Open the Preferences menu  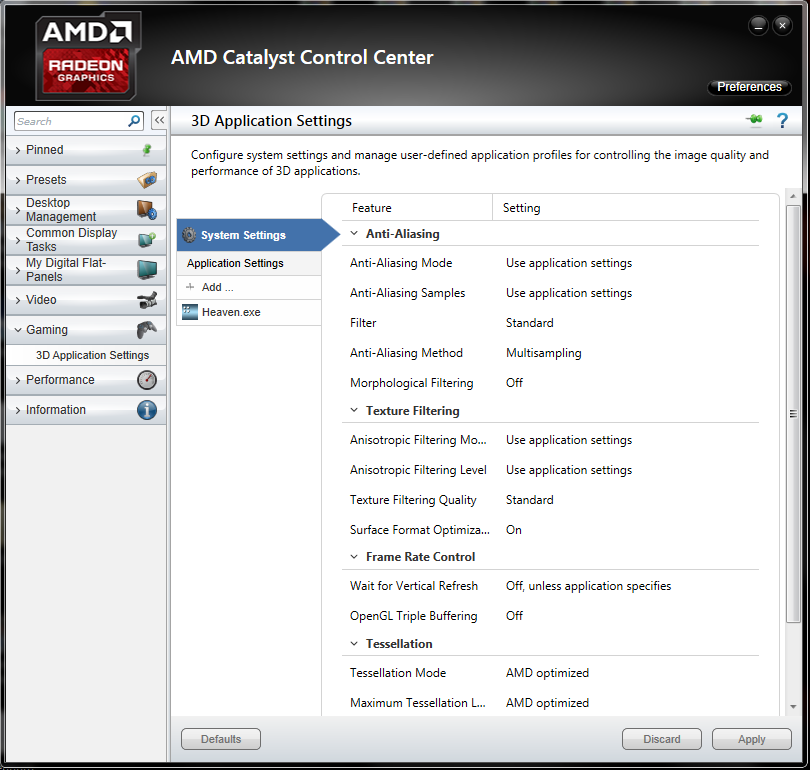pos(749,87)
